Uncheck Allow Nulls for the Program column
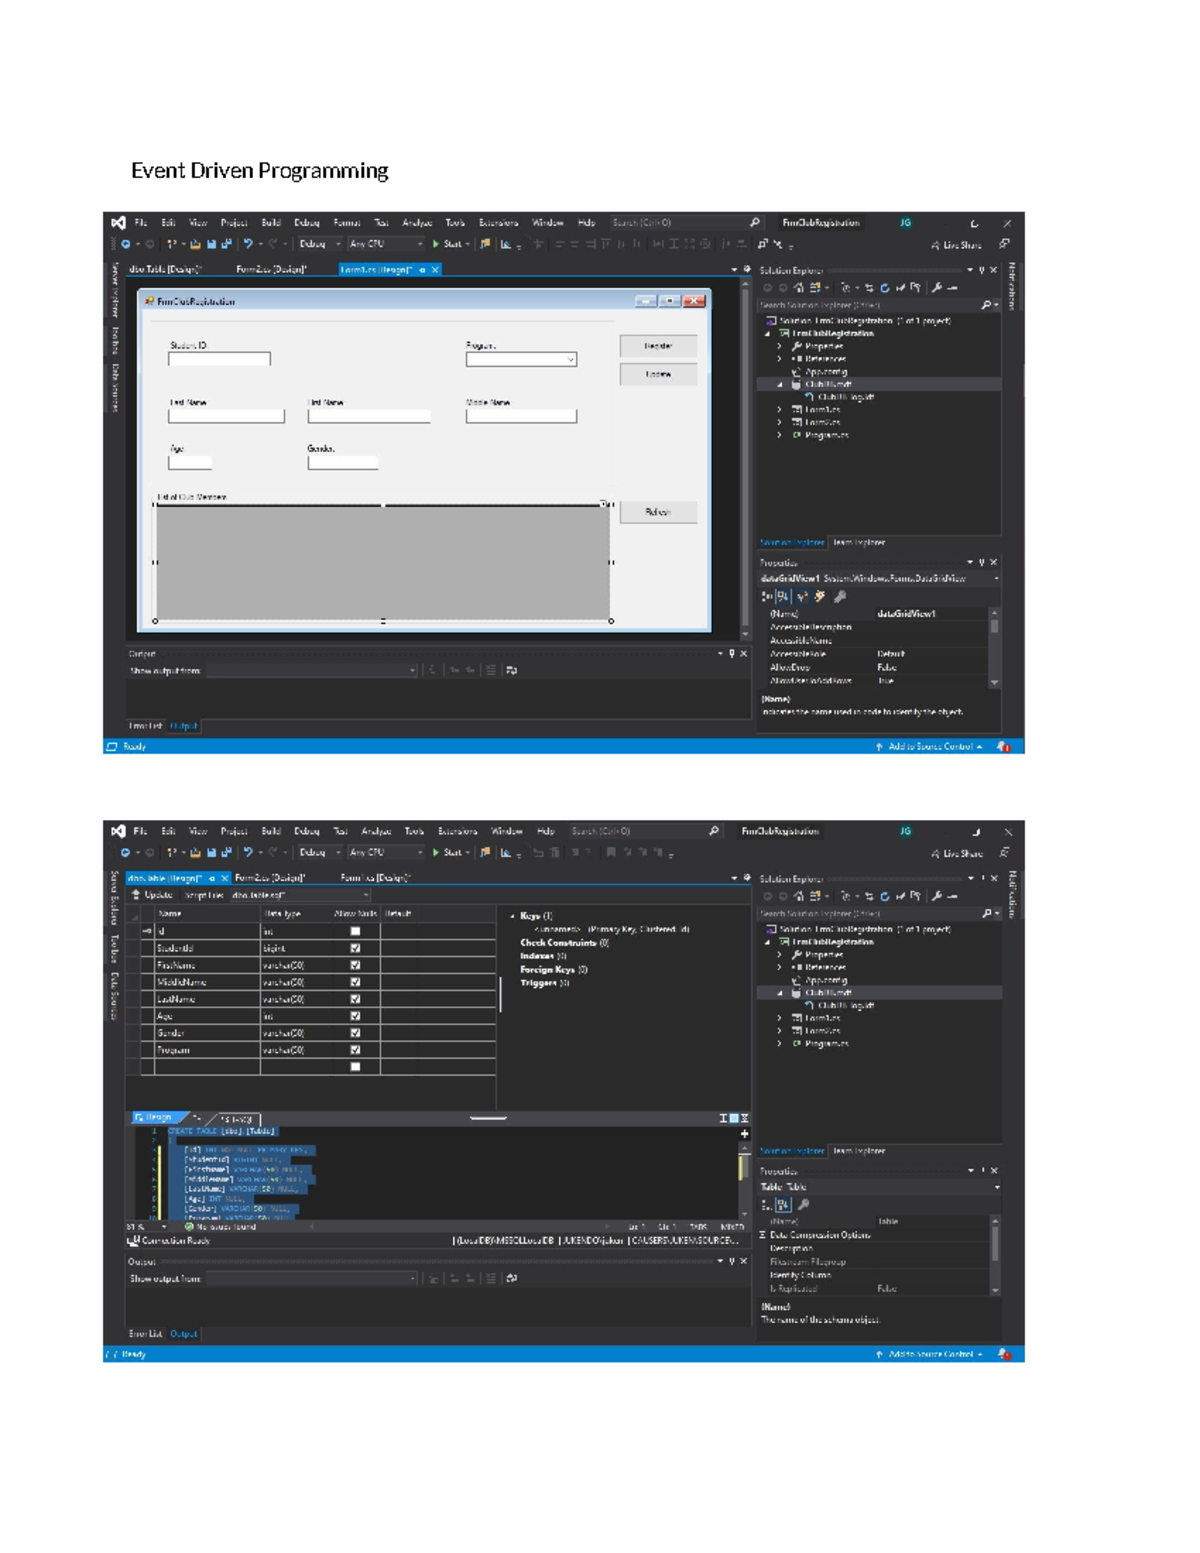The height and width of the screenshot is (1553, 1200). [x=355, y=1050]
